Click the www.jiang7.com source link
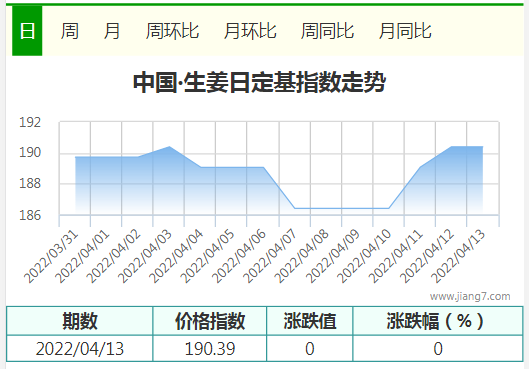Screen dimensions: 529x369 click(470, 296)
